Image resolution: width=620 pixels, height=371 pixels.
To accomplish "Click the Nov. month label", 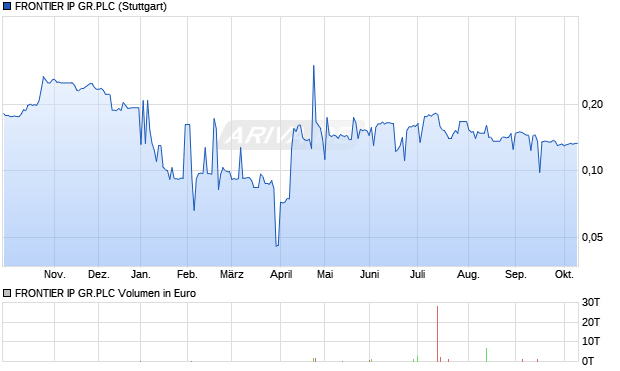I will (55, 274).
